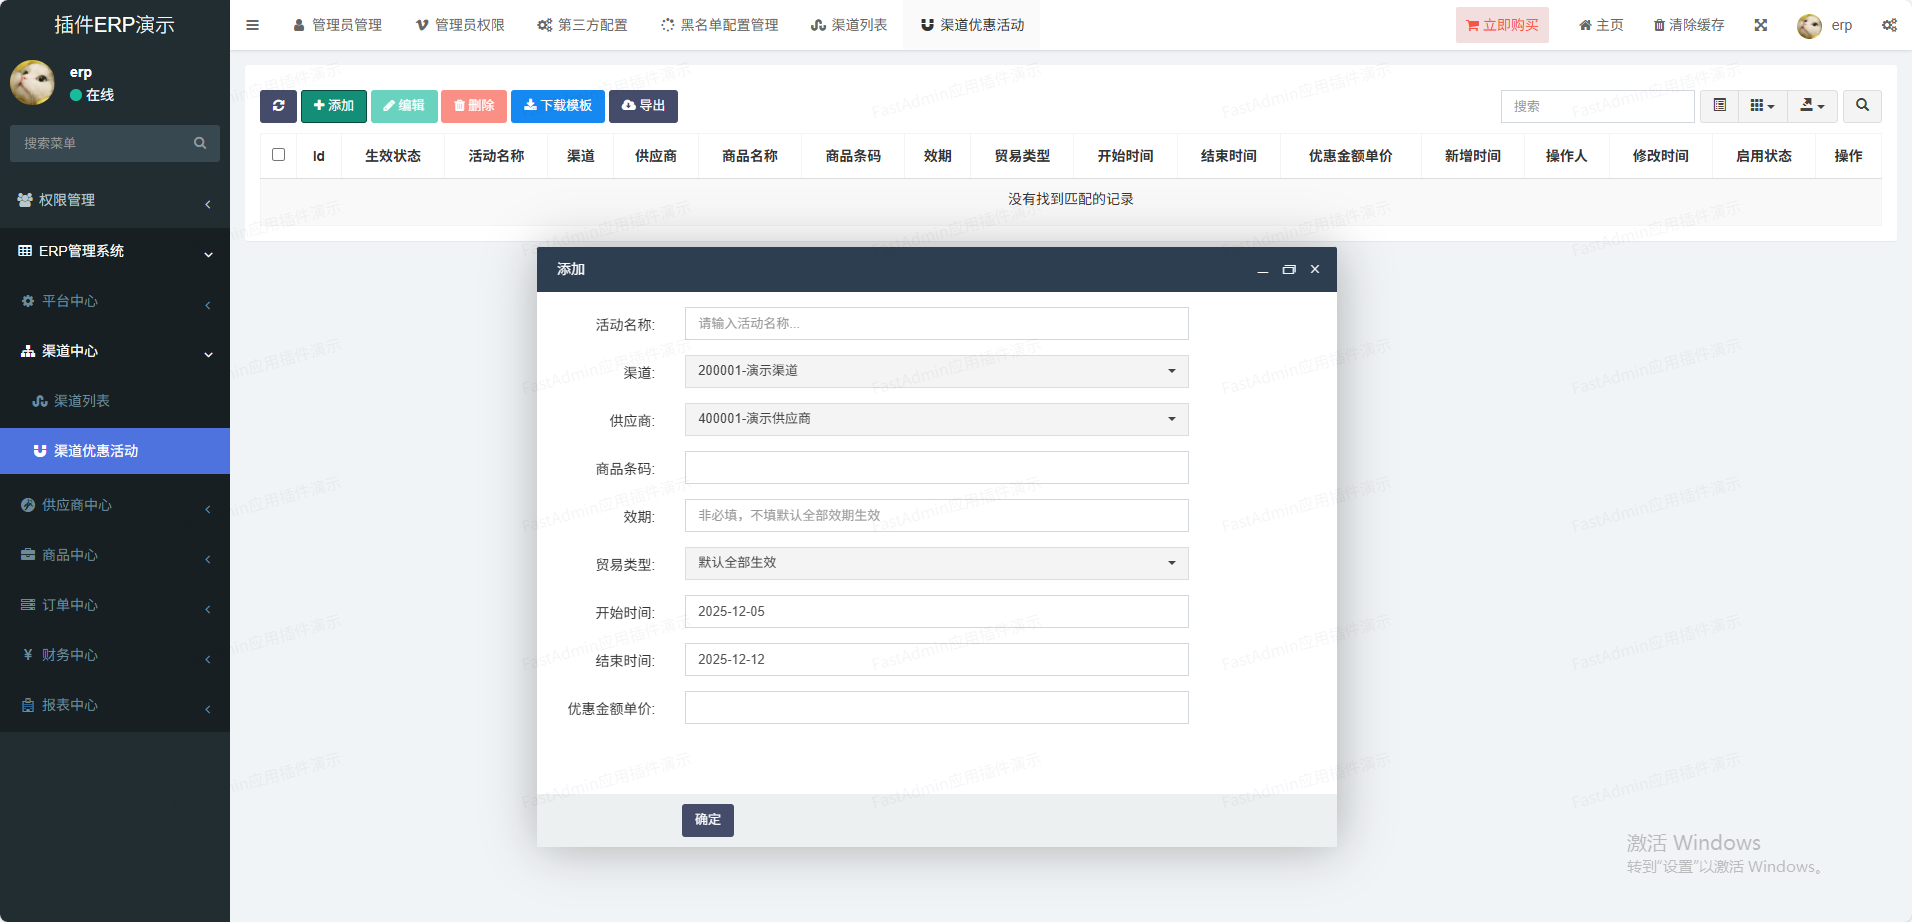Open the 渠道 dropdown in the form
Image resolution: width=1912 pixels, height=922 pixels.
click(936, 371)
